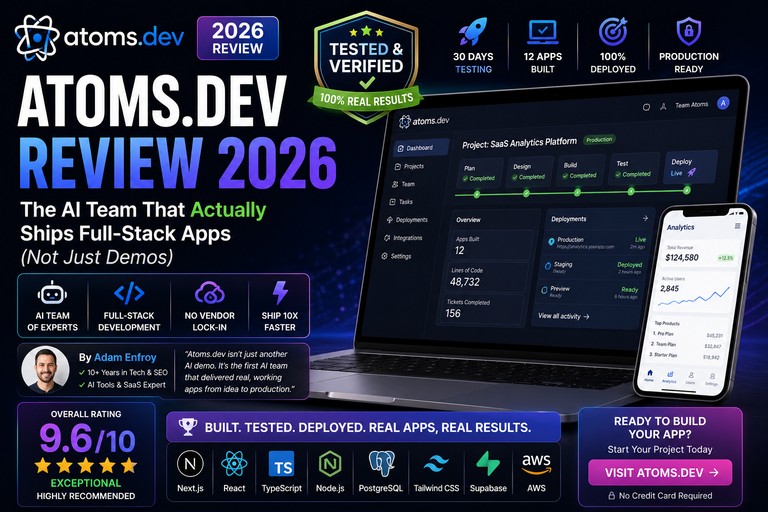Image resolution: width=768 pixels, height=512 pixels.
Task: Open Settings in the laptop sidebar
Action: tap(396, 256)
